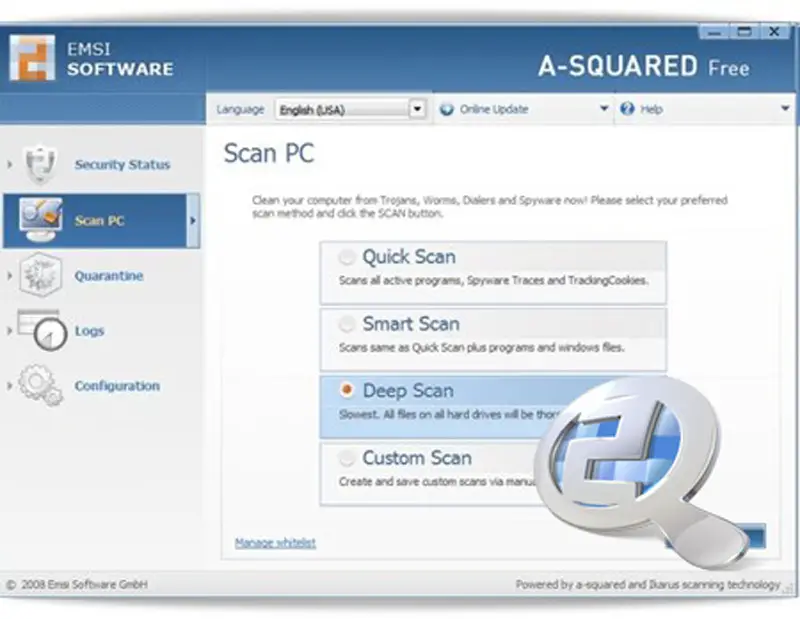Click the Quarantine hexagon icon
The height and width of the screenshot is (619, 800).
40,275
